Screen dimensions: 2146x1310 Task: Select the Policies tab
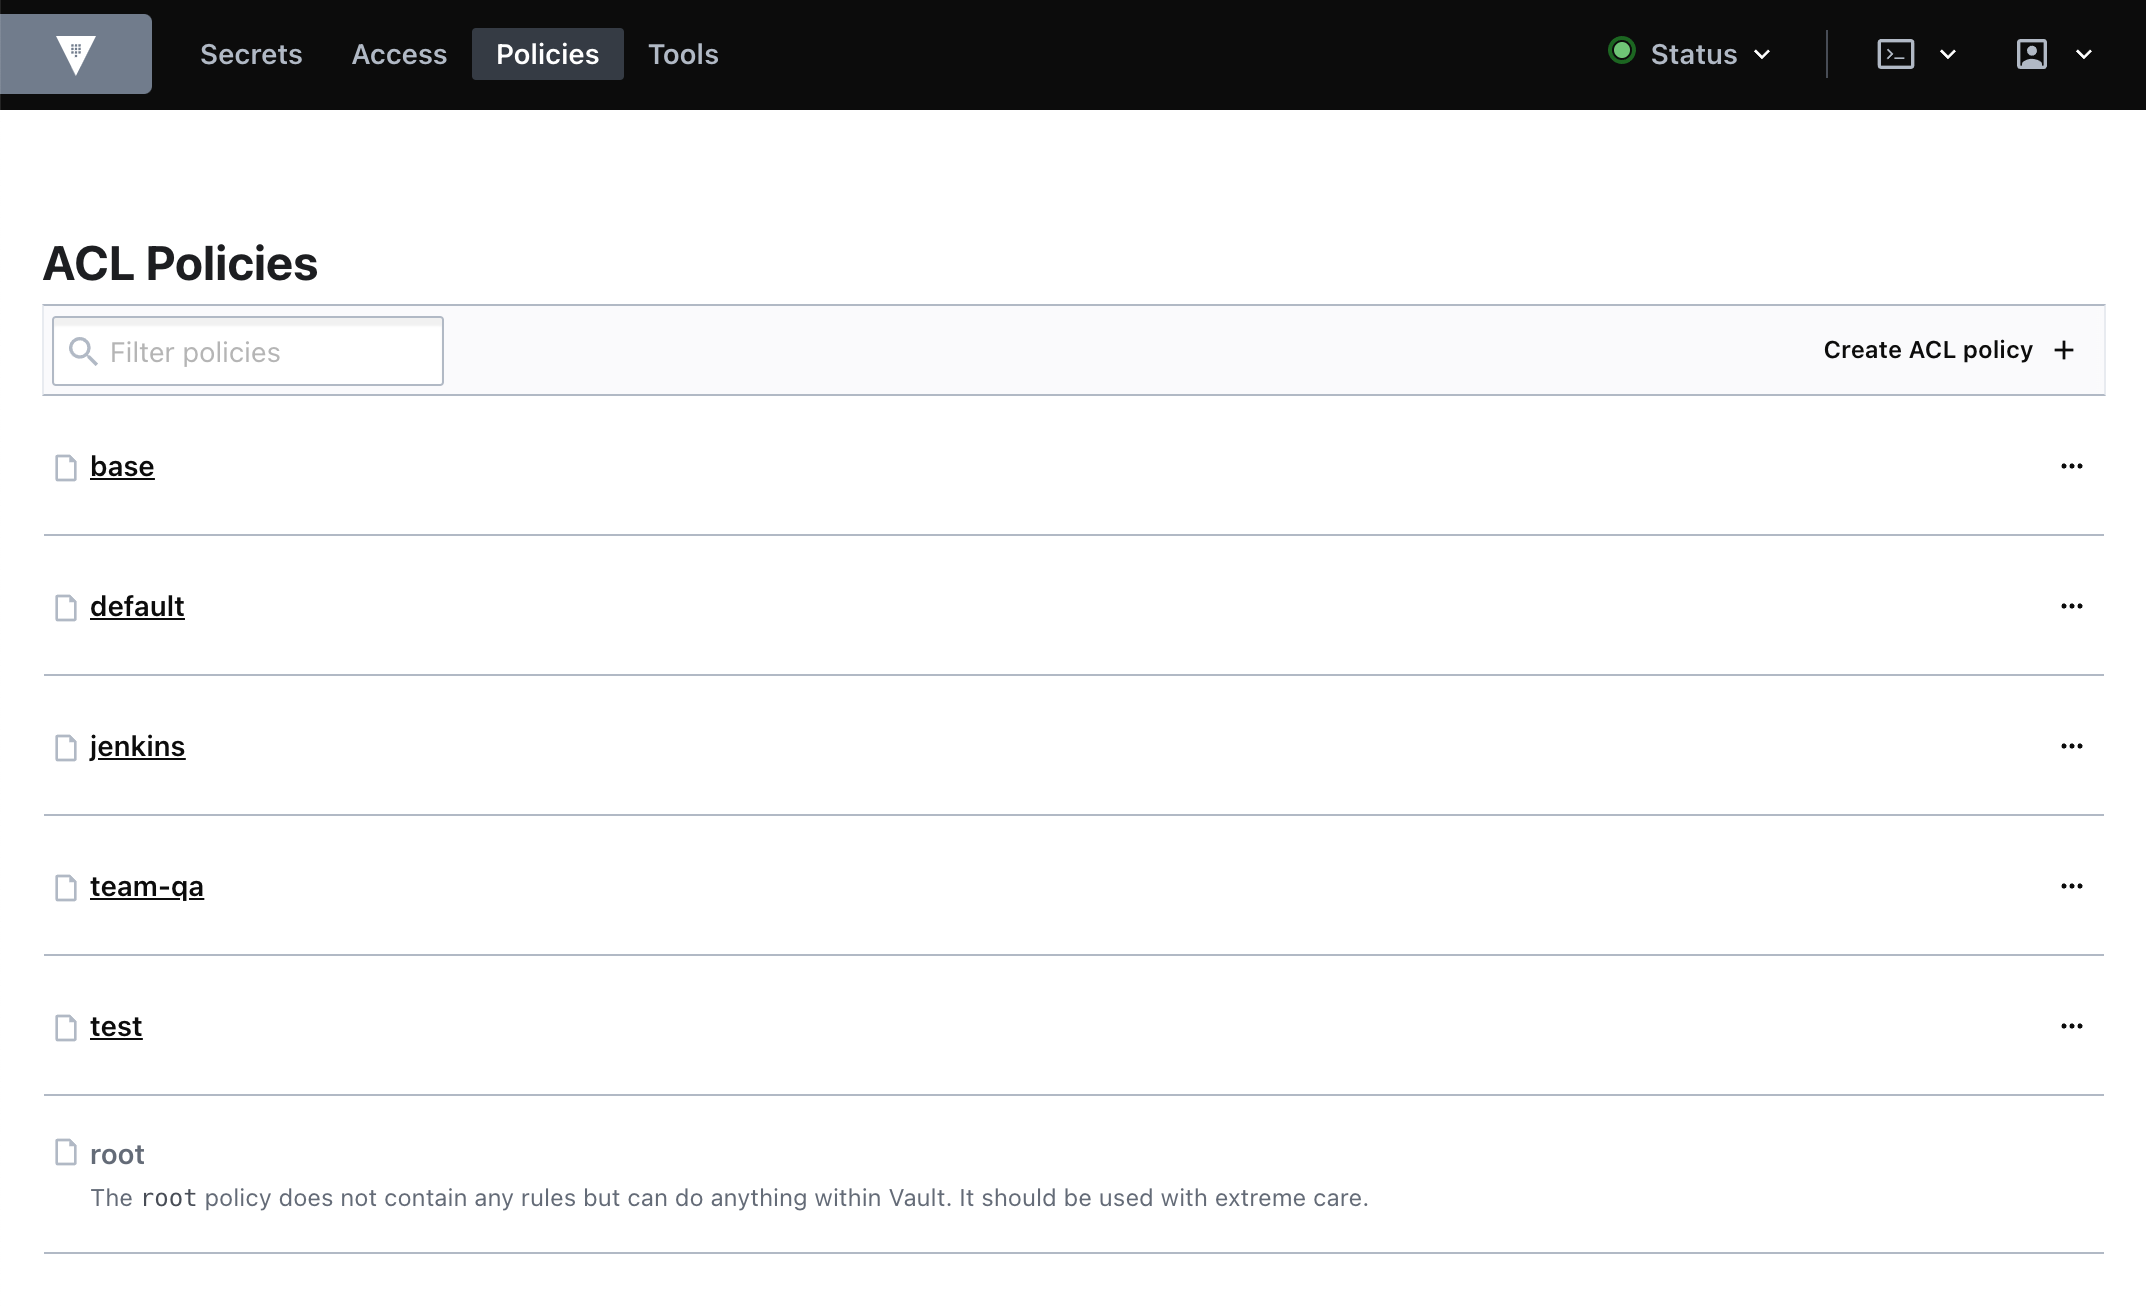click(548, 54)
